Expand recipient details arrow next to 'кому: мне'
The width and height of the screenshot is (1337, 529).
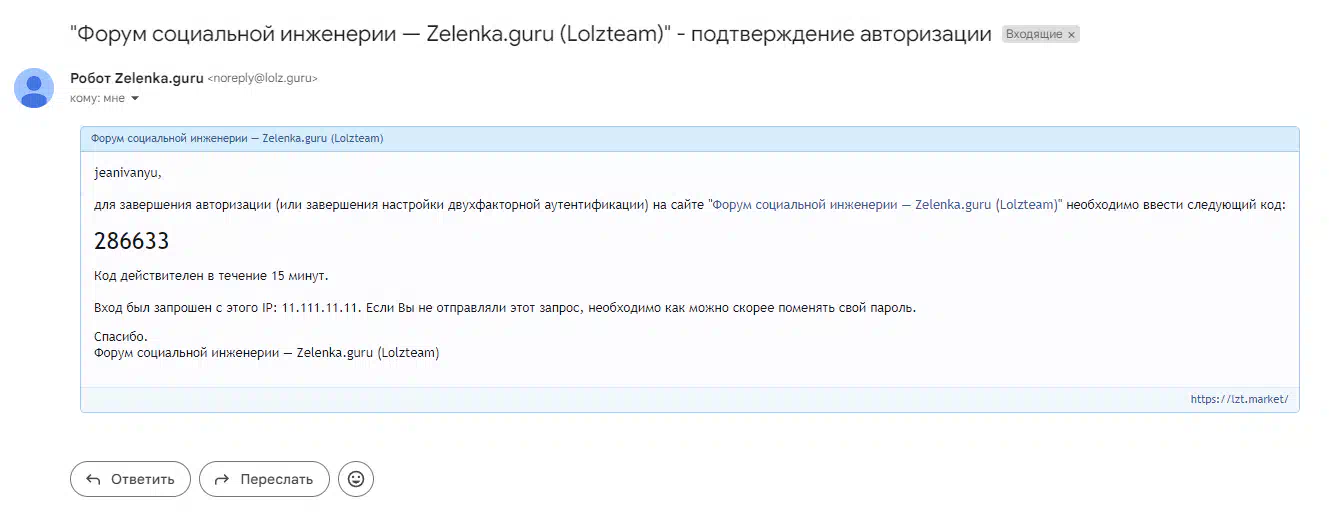(x=135, y=99)
